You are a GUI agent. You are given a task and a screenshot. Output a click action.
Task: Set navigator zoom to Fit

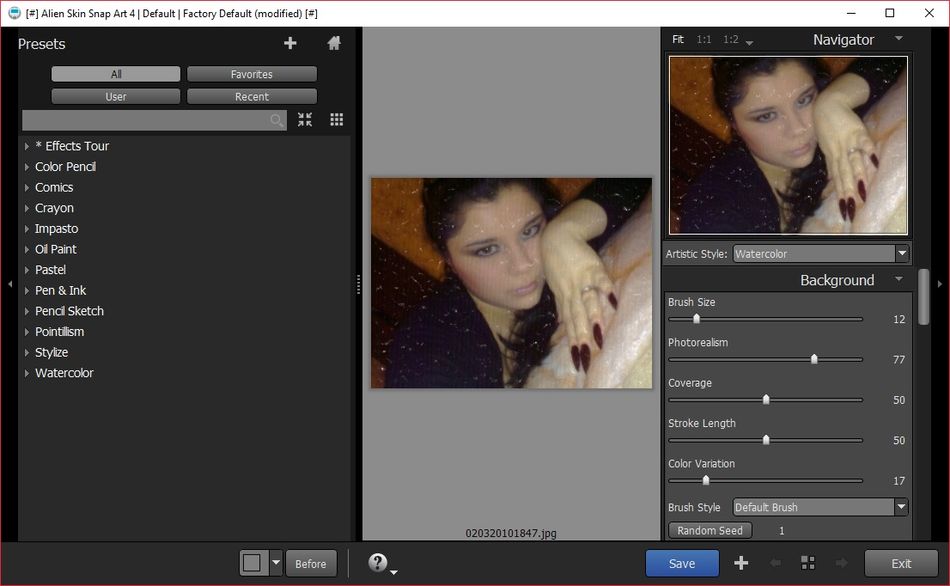pyautogui.click(x=678, y=39)
